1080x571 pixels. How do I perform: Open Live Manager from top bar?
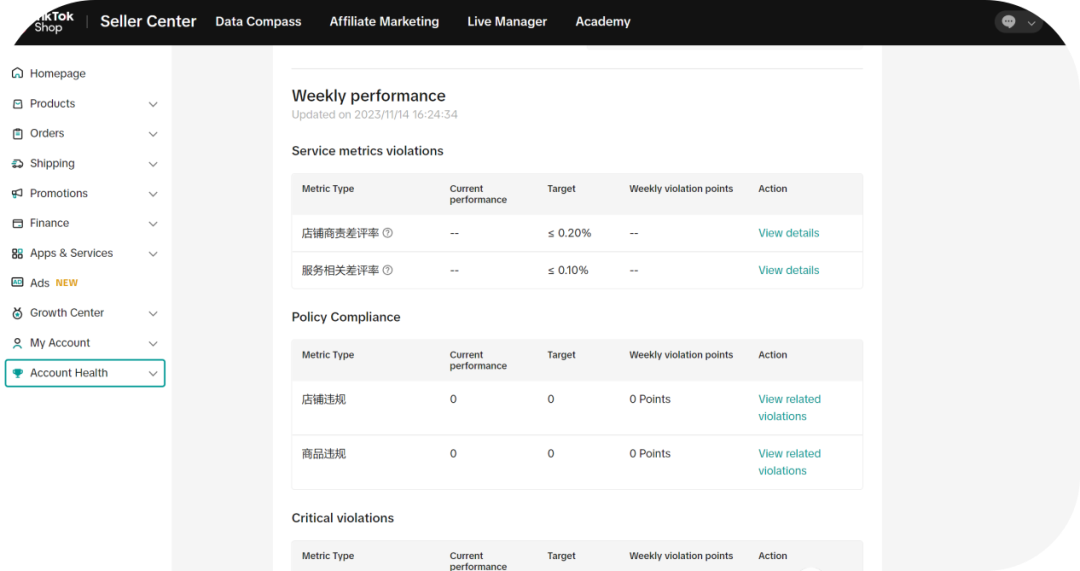[x=507, y=22]
